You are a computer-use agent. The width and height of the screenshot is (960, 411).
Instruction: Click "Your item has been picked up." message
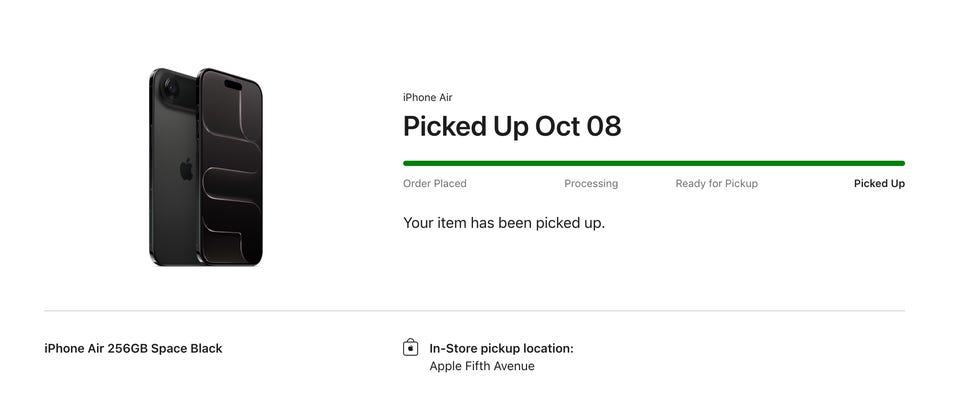[x=503, y=223]
